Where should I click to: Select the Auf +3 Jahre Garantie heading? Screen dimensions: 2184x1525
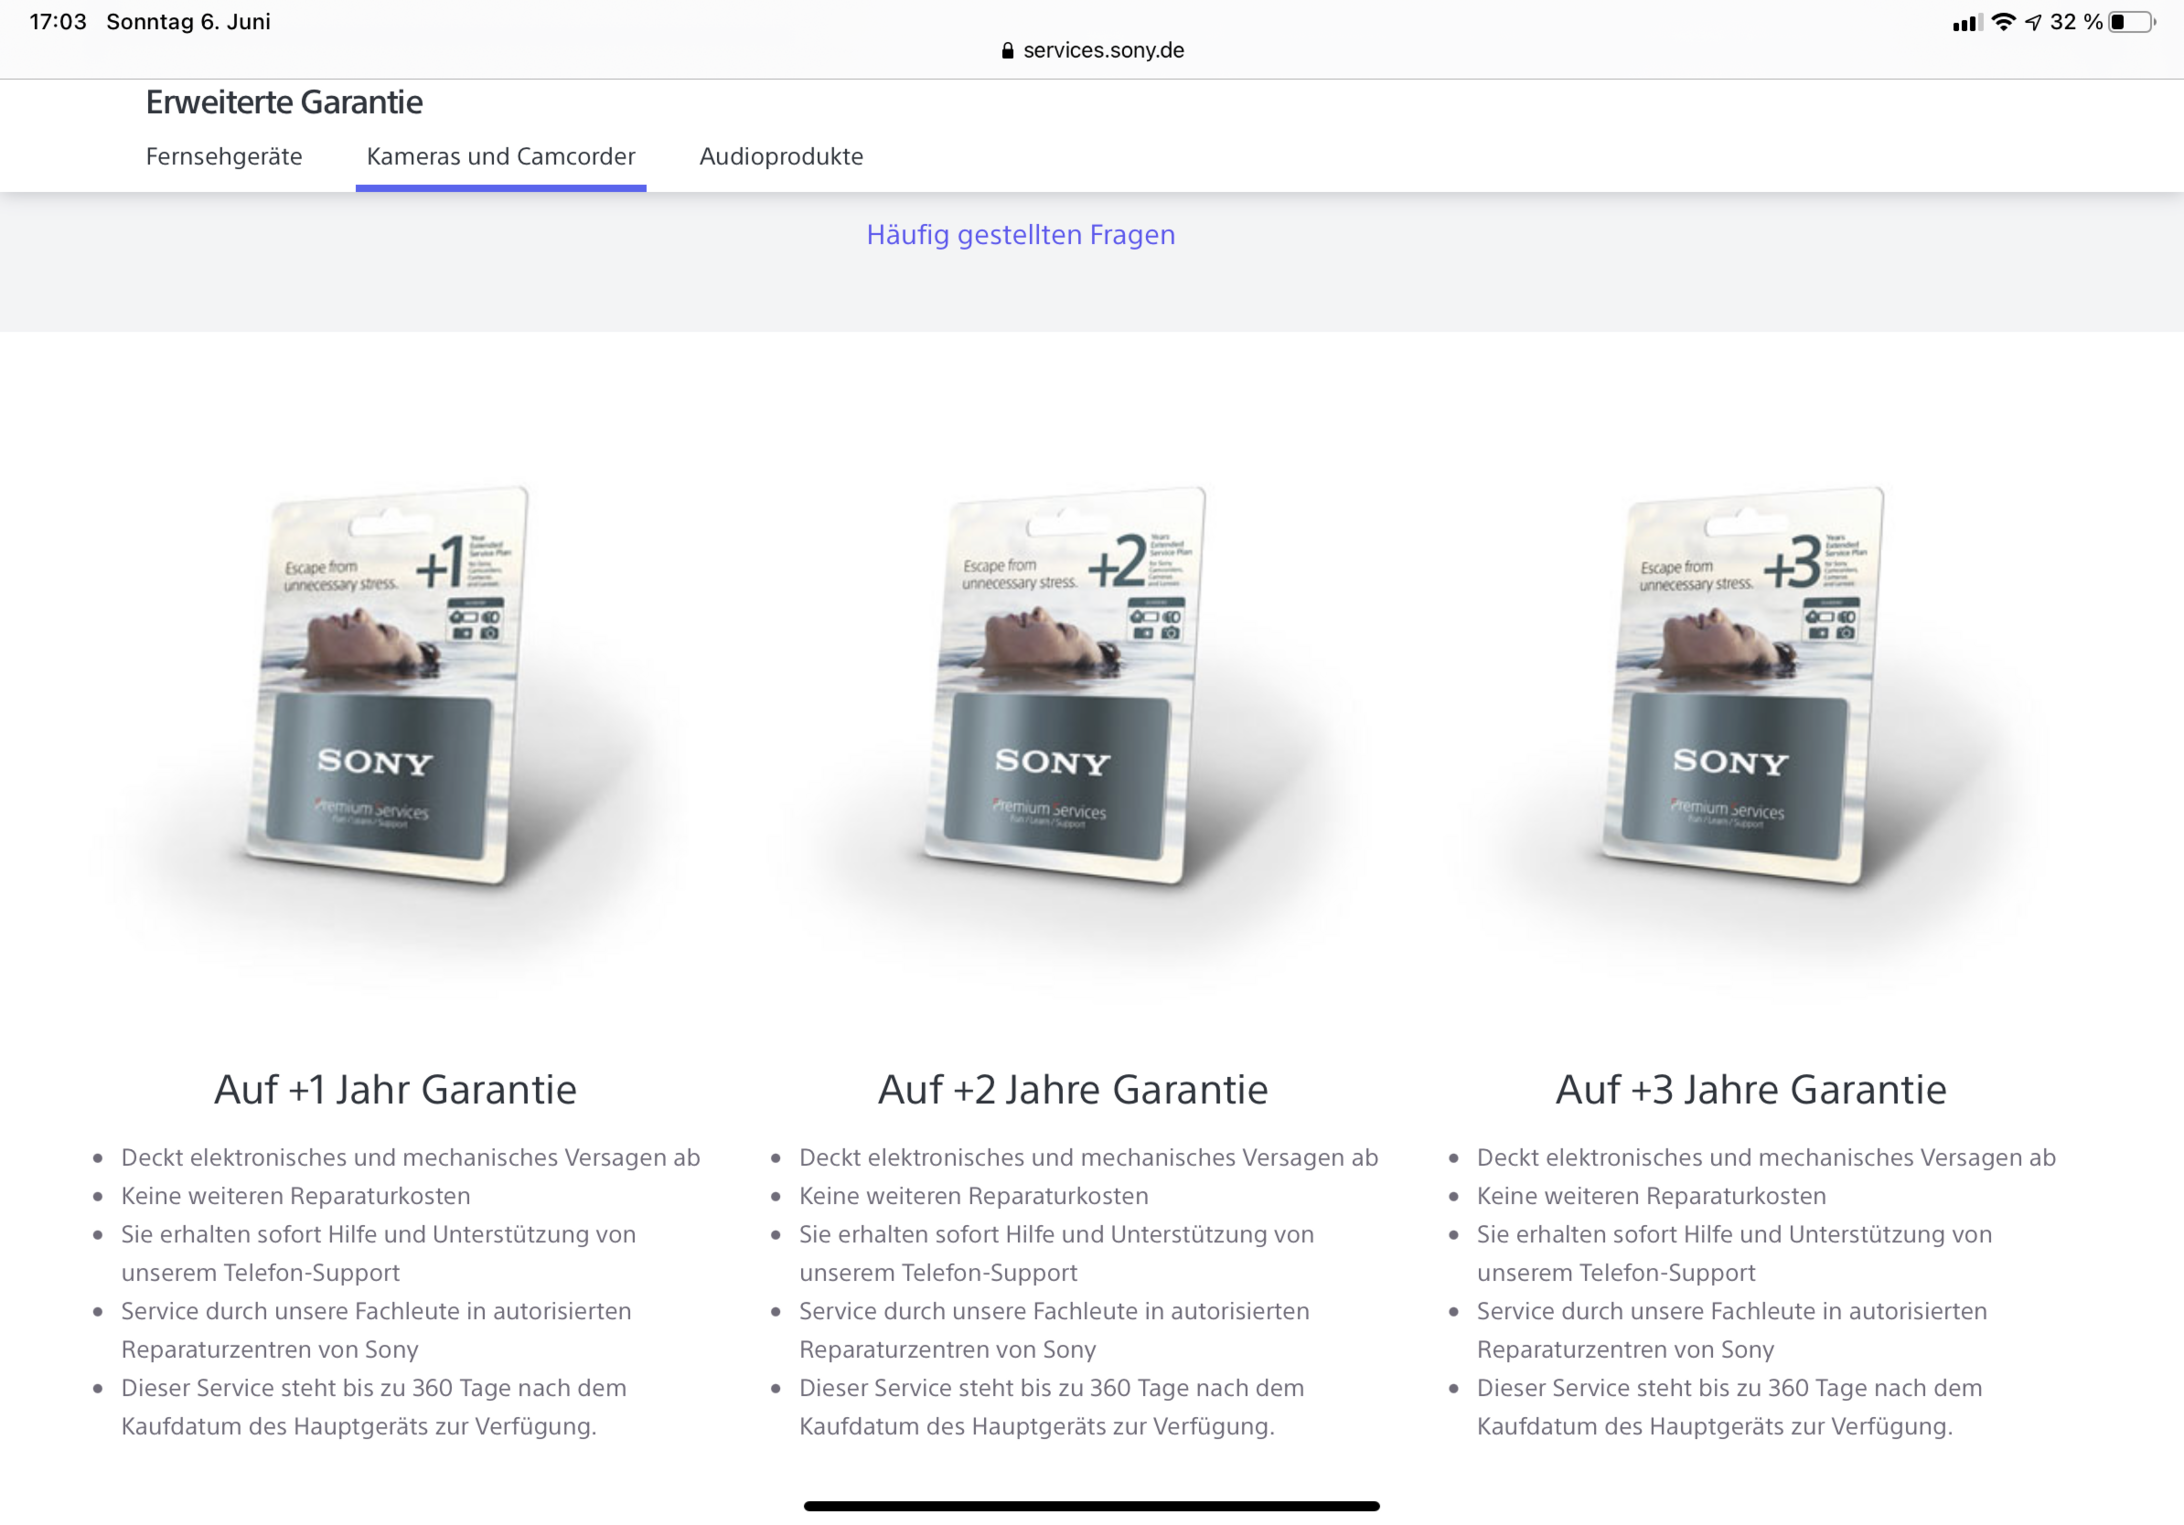pos(1751,1089)
